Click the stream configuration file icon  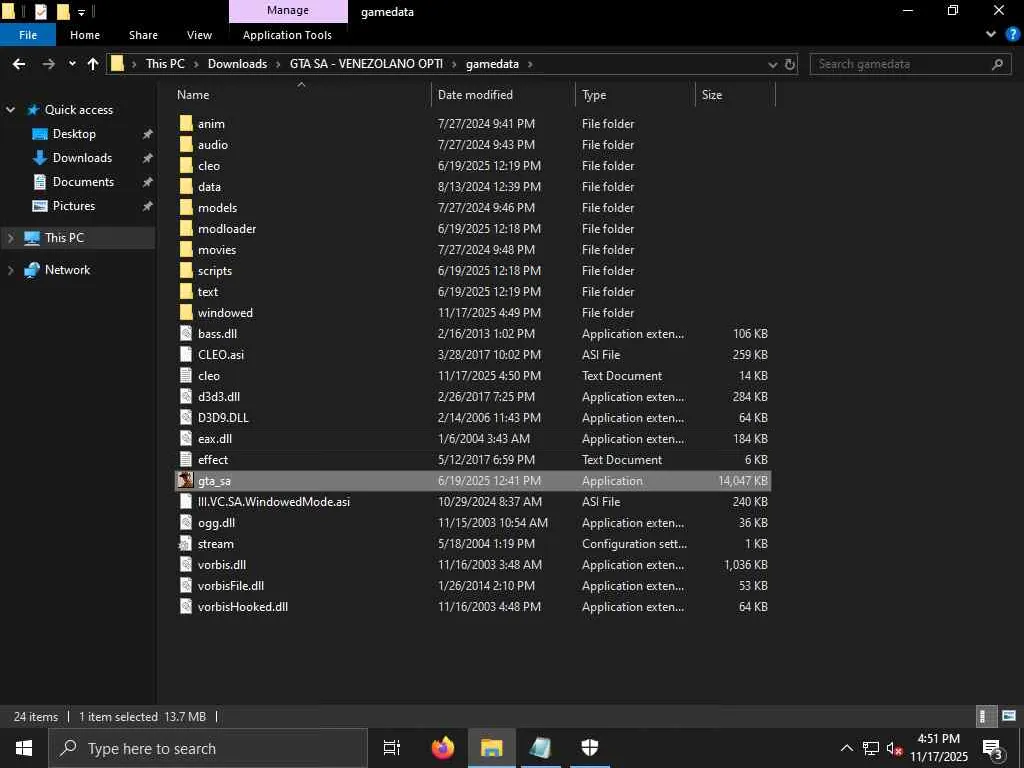[186, 544]
